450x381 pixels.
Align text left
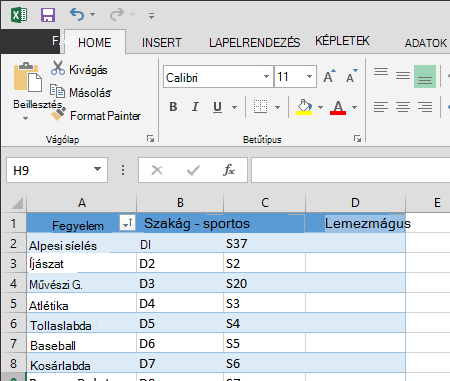(x=381, y=107)
